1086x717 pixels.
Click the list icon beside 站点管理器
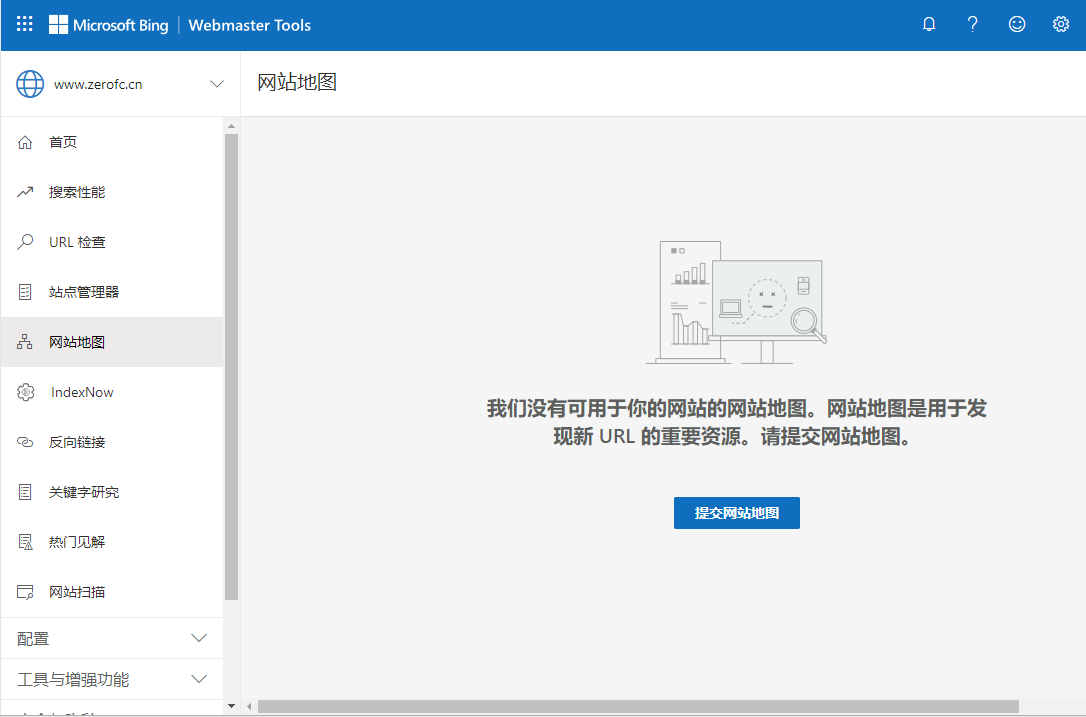25,292
